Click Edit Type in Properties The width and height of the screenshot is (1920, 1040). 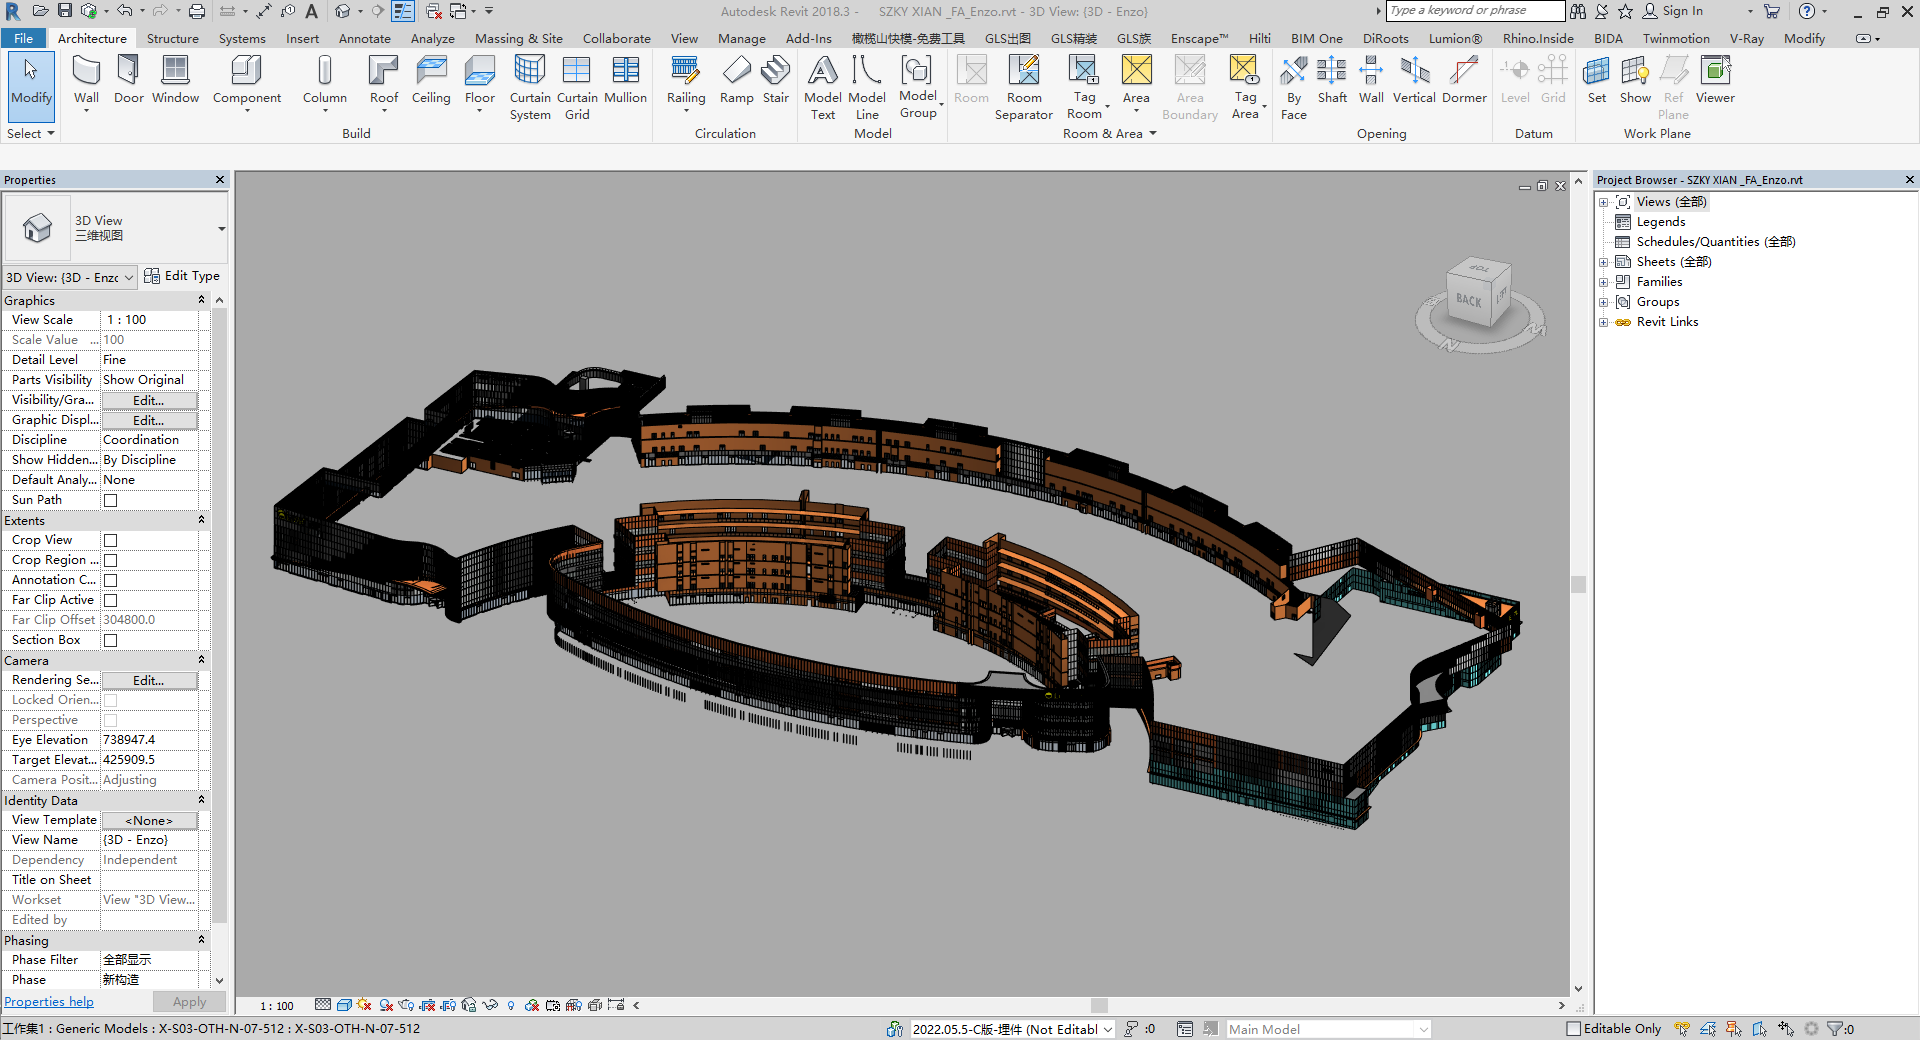tap(182, 276)
